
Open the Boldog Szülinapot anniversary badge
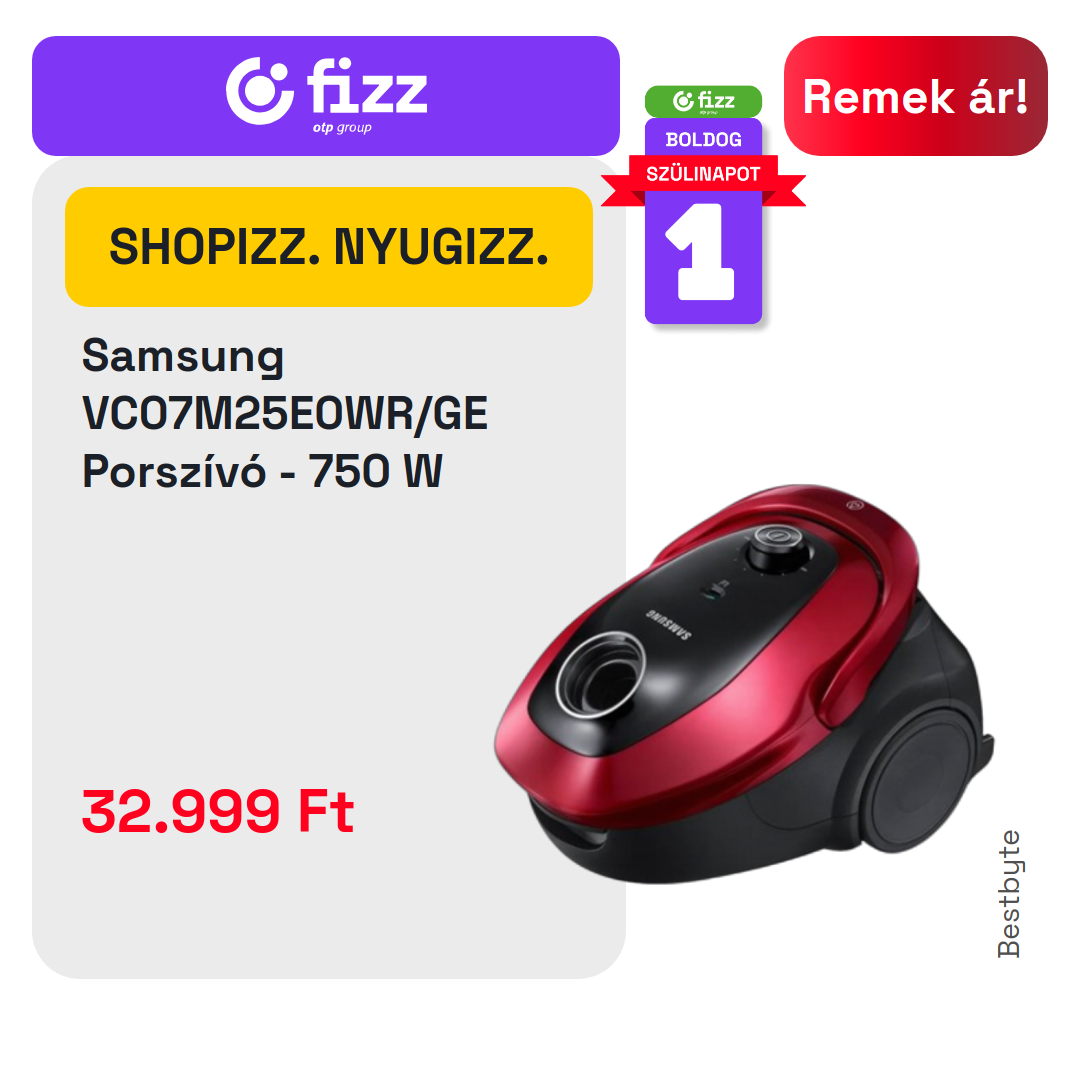point(703,205)
